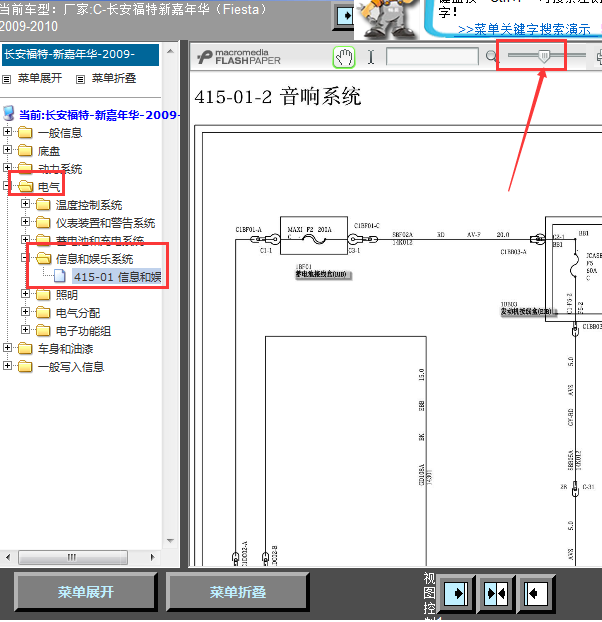Click the horizontal scrollbar right arrow
The image size is (602, 622).
[x=152, y=557]
